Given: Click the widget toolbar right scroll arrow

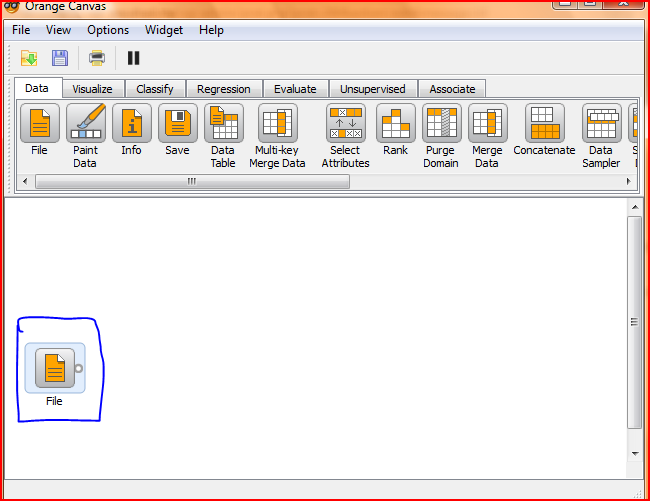Looking at the screenshot, I should [x=629, y=182].
